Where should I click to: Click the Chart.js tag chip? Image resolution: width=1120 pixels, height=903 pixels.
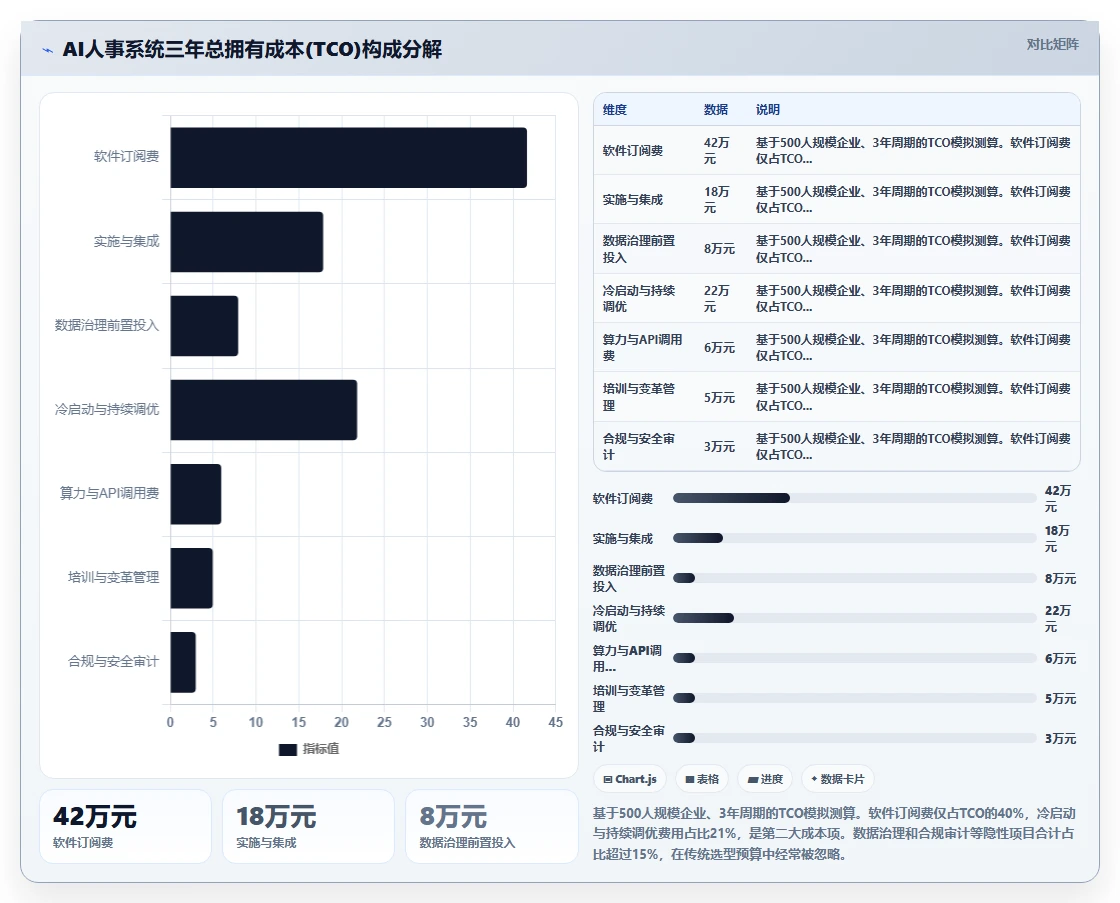pos(630,779)
